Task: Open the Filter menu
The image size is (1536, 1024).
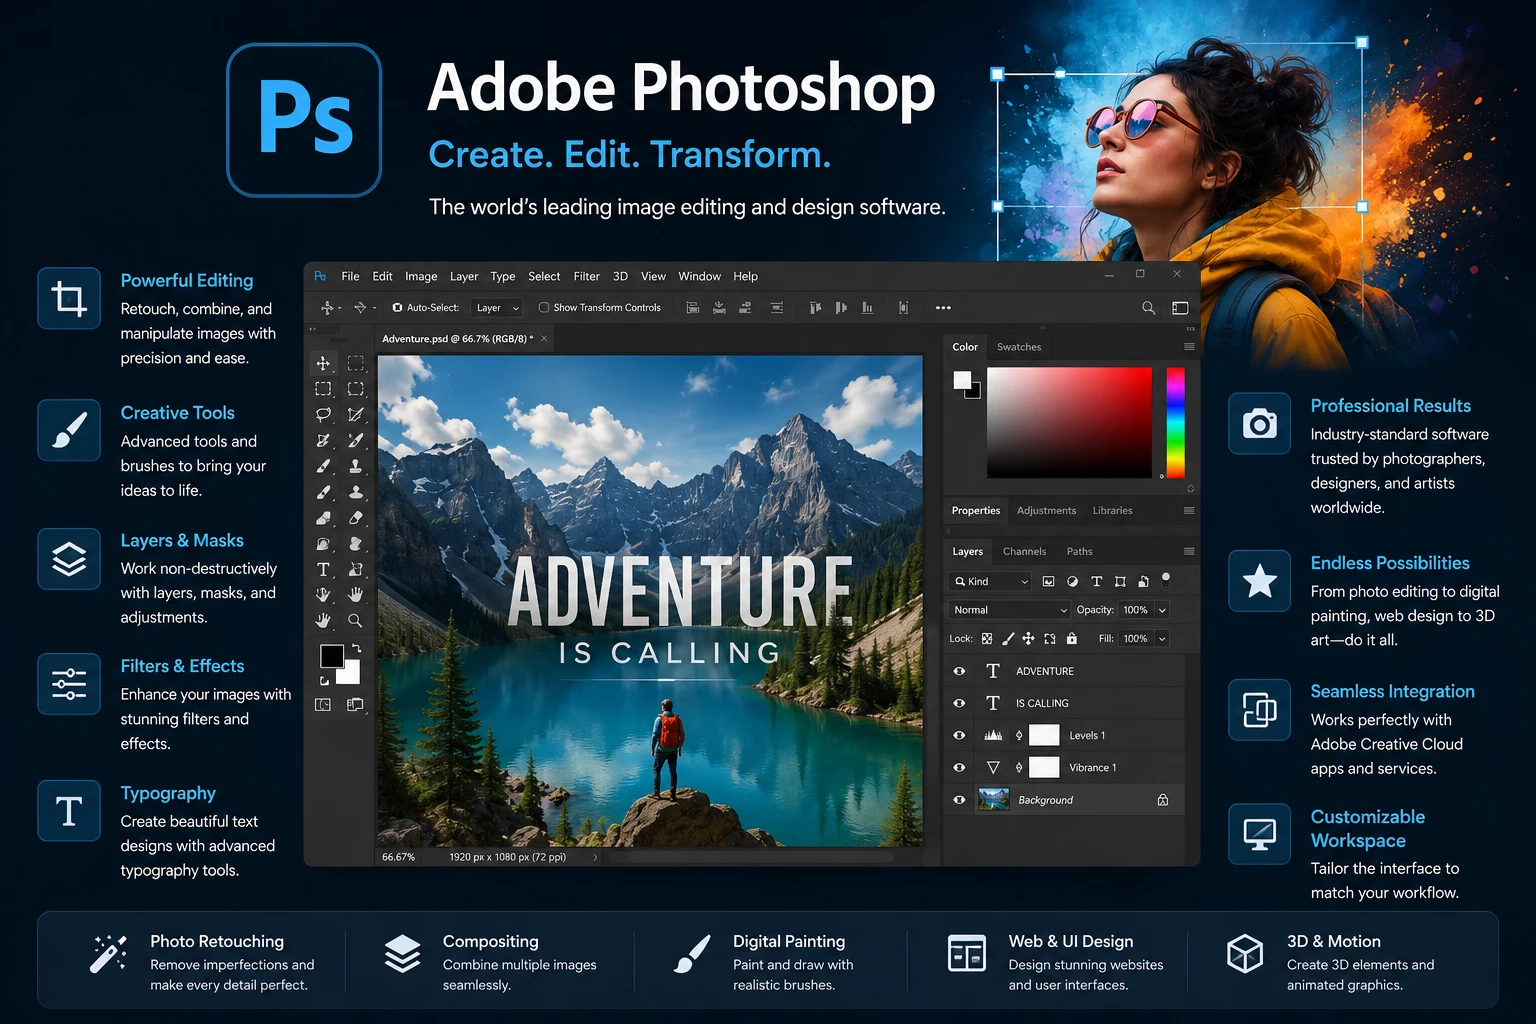Action: click(x=587, y=276)
